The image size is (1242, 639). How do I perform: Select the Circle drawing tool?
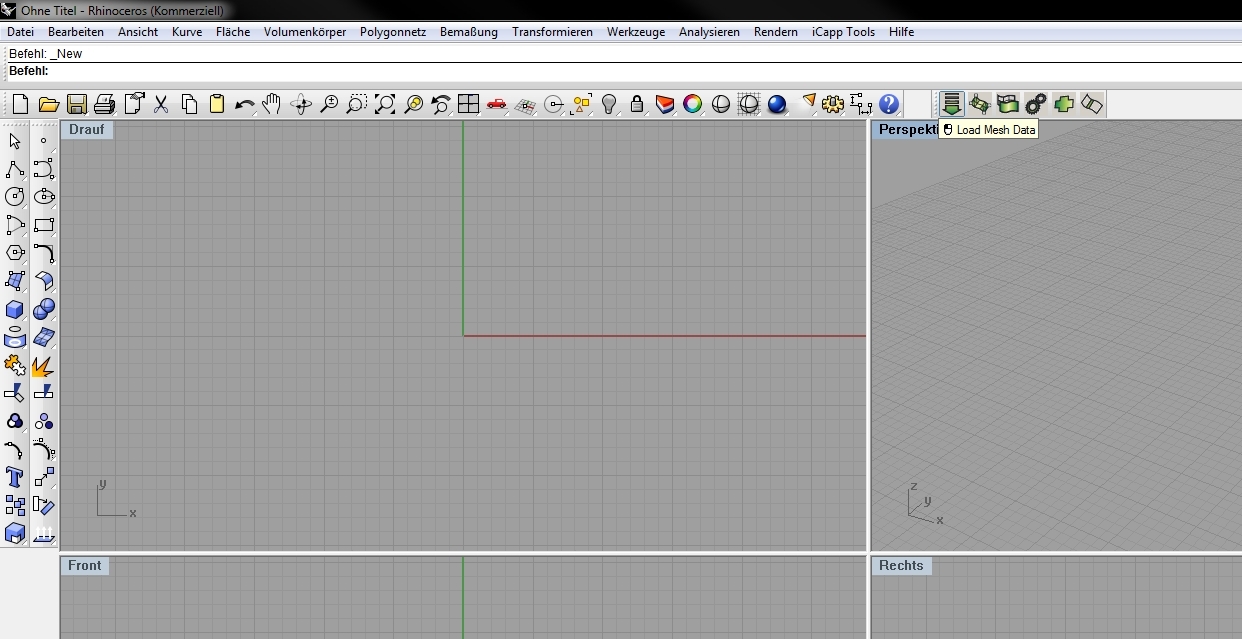click(15, 197)
